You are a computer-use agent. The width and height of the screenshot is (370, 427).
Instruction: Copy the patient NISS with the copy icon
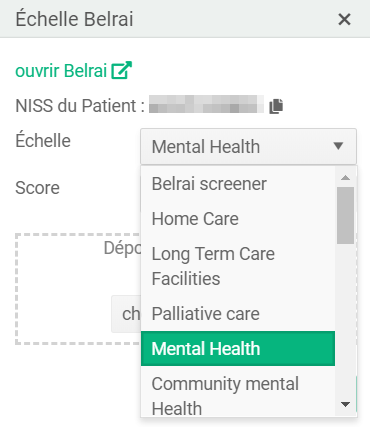click(x=276, y=106)
